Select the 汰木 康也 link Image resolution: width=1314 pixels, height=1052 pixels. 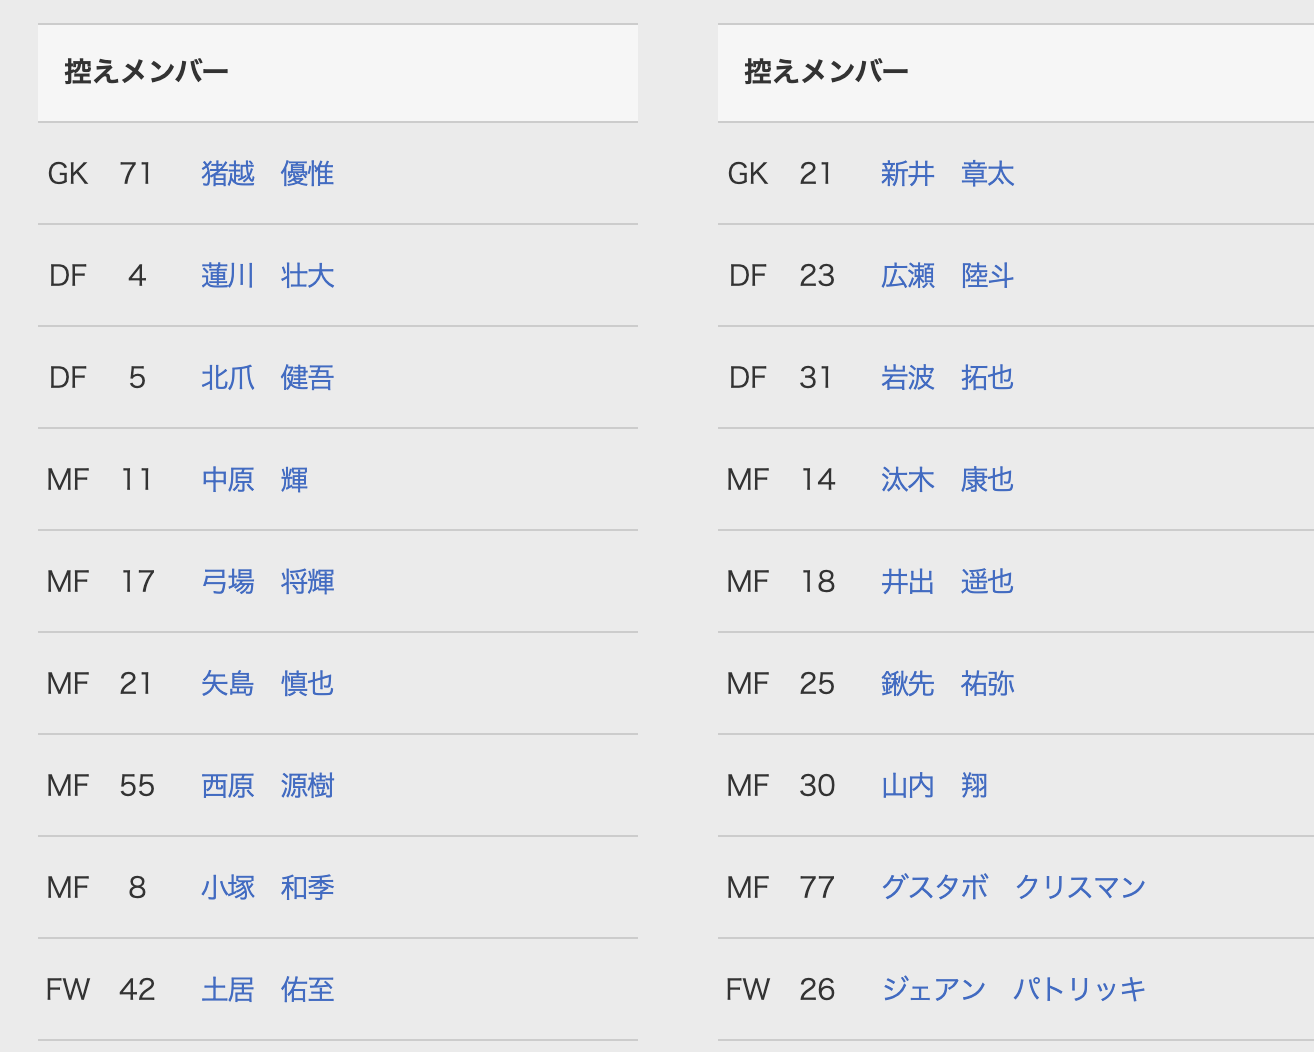947,480
